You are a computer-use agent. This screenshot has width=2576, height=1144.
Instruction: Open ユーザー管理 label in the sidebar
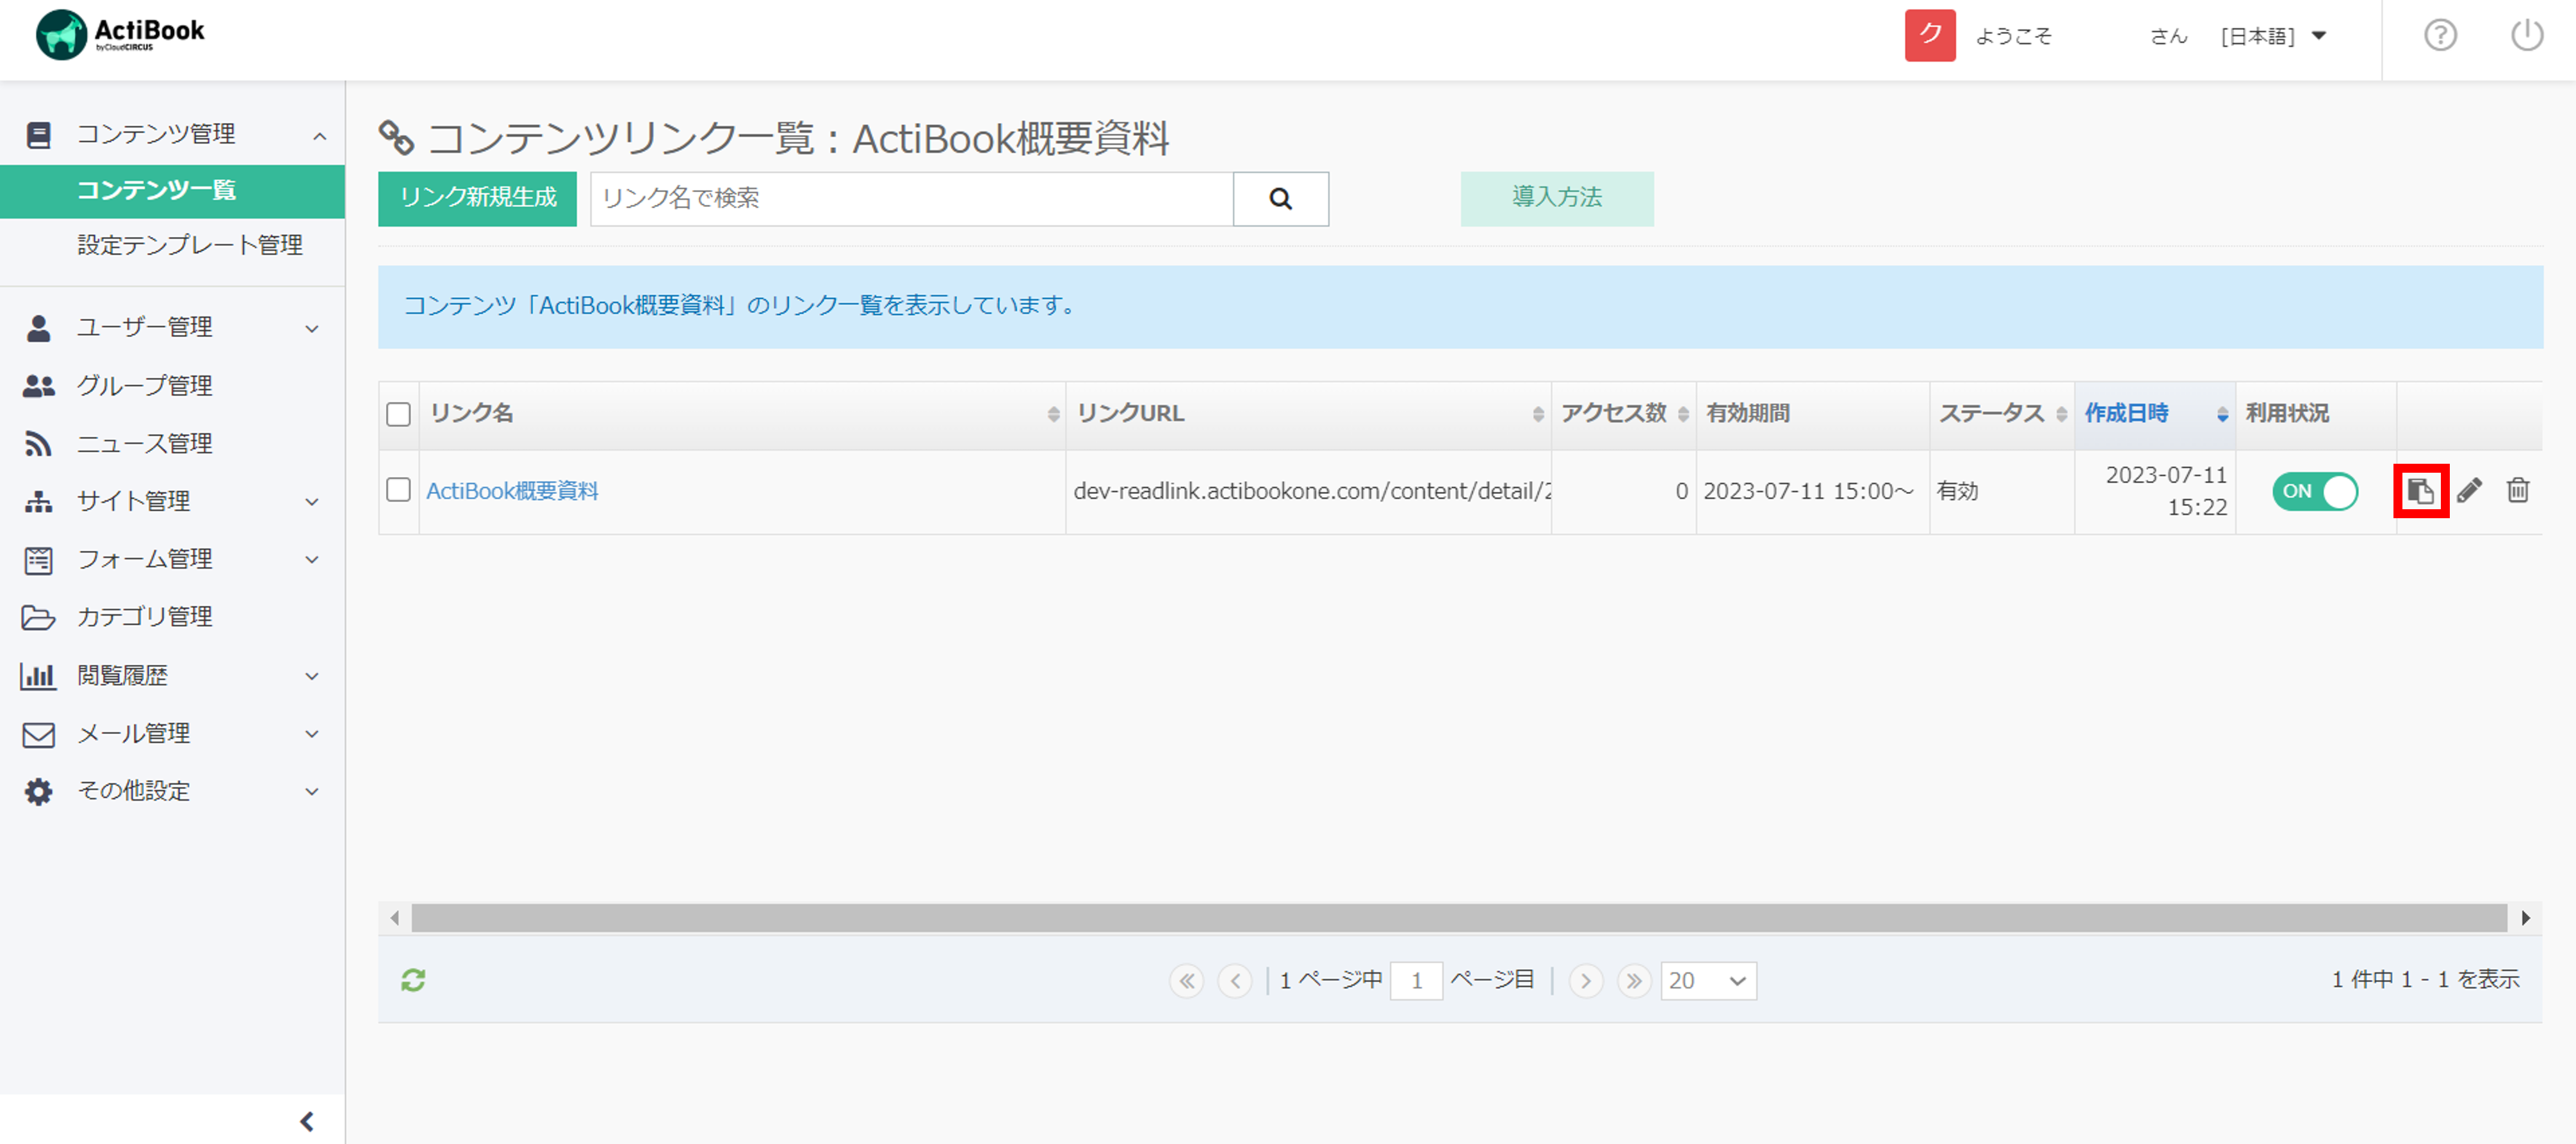[145, 328]
